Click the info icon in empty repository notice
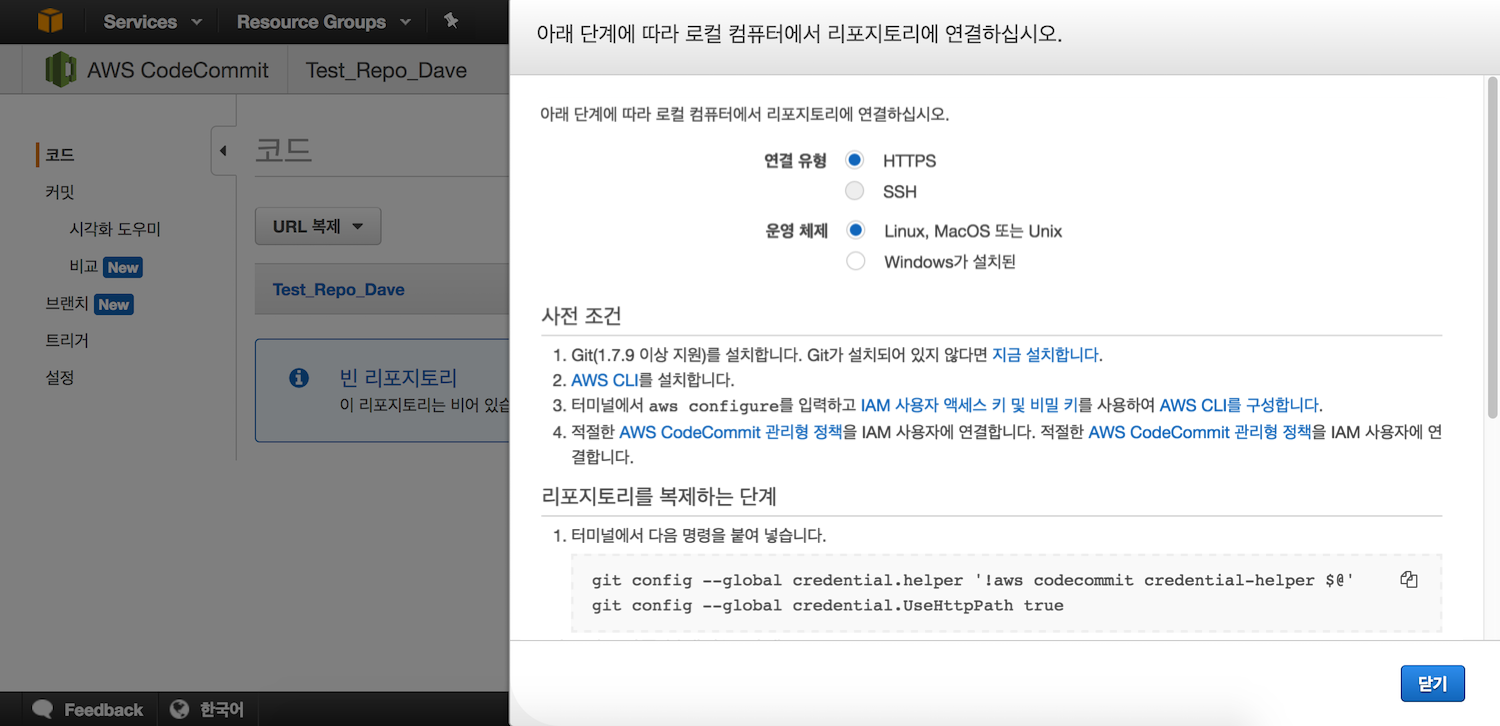 pyautogui.click(x=298, y=378)
